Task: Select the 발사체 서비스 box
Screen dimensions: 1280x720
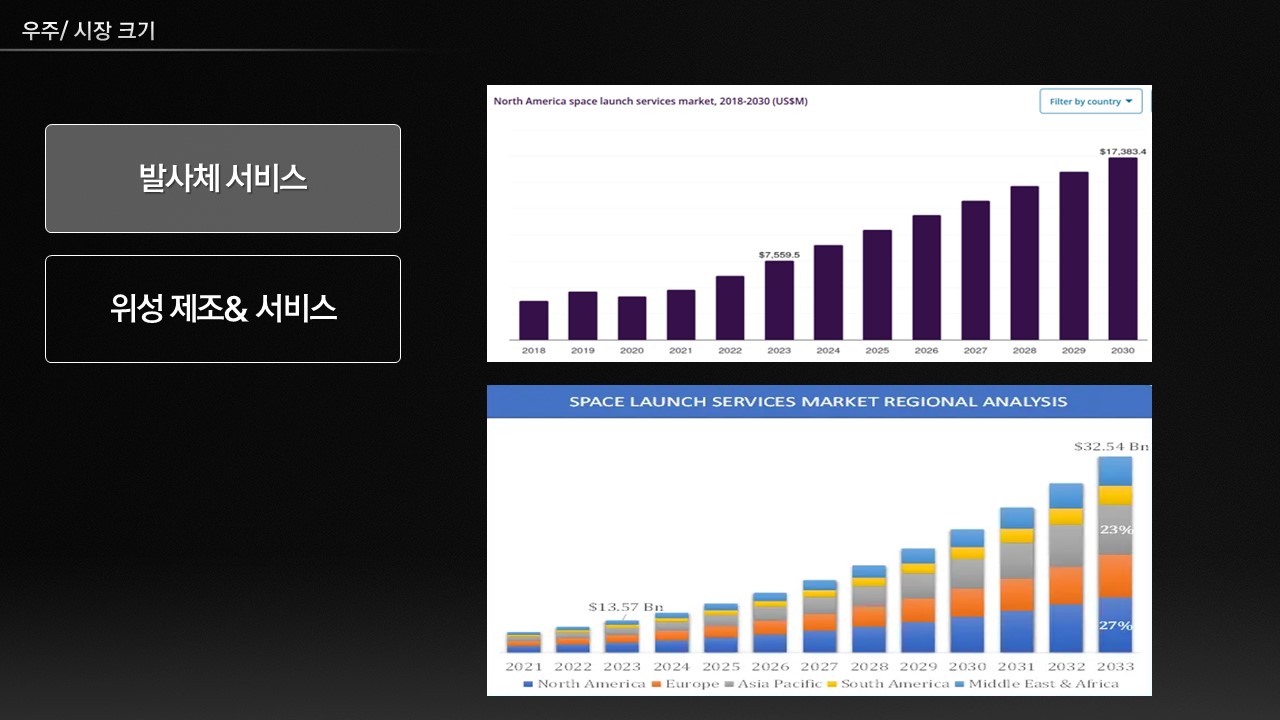Action: (x=223, y=178)
